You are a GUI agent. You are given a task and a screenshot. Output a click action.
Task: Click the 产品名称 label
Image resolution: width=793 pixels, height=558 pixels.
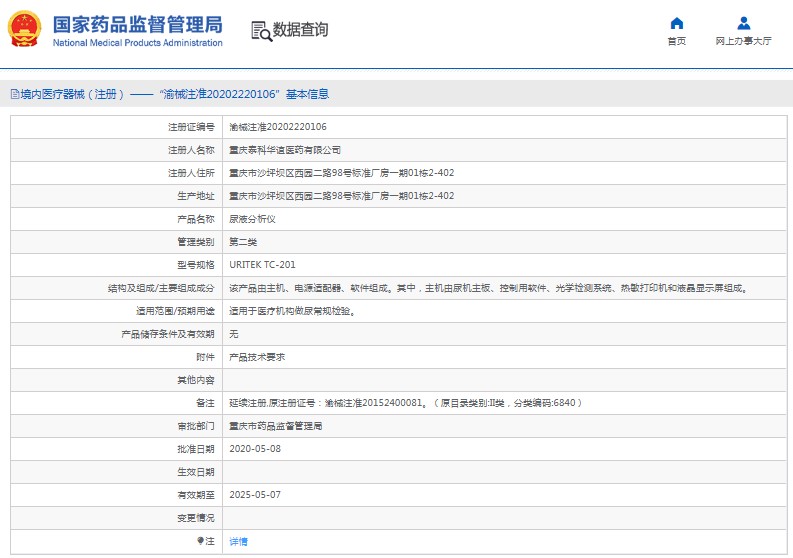tap(196, 219)
